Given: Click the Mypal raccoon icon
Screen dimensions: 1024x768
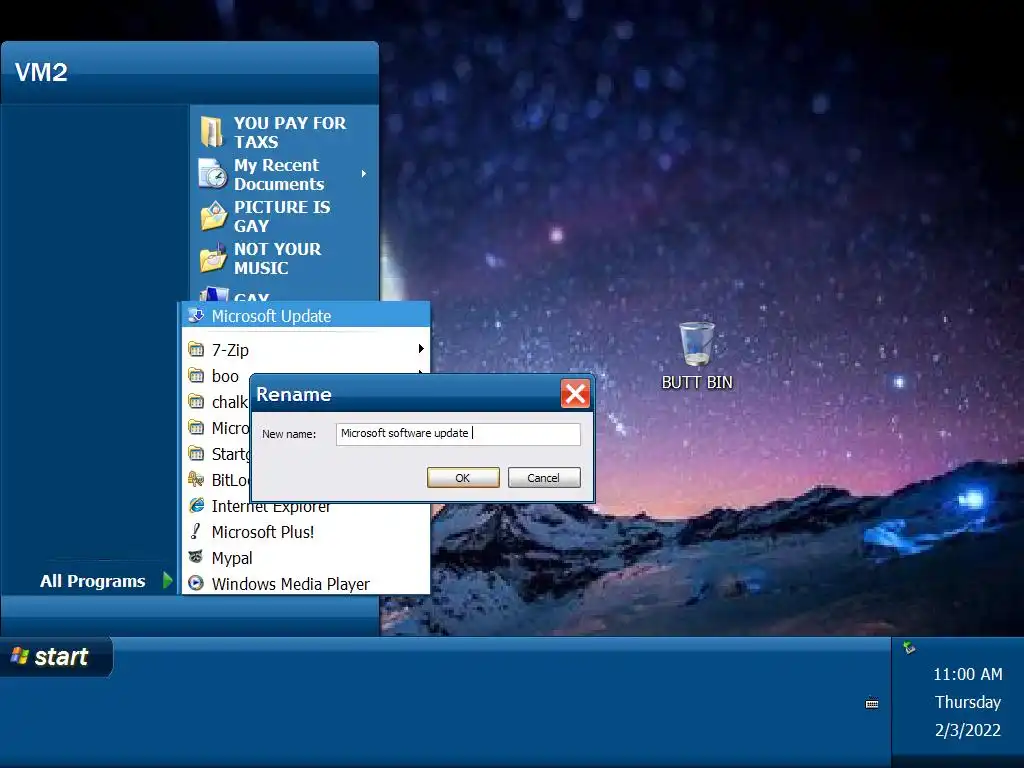Looking at the screenshot, I should click(196, 557).
